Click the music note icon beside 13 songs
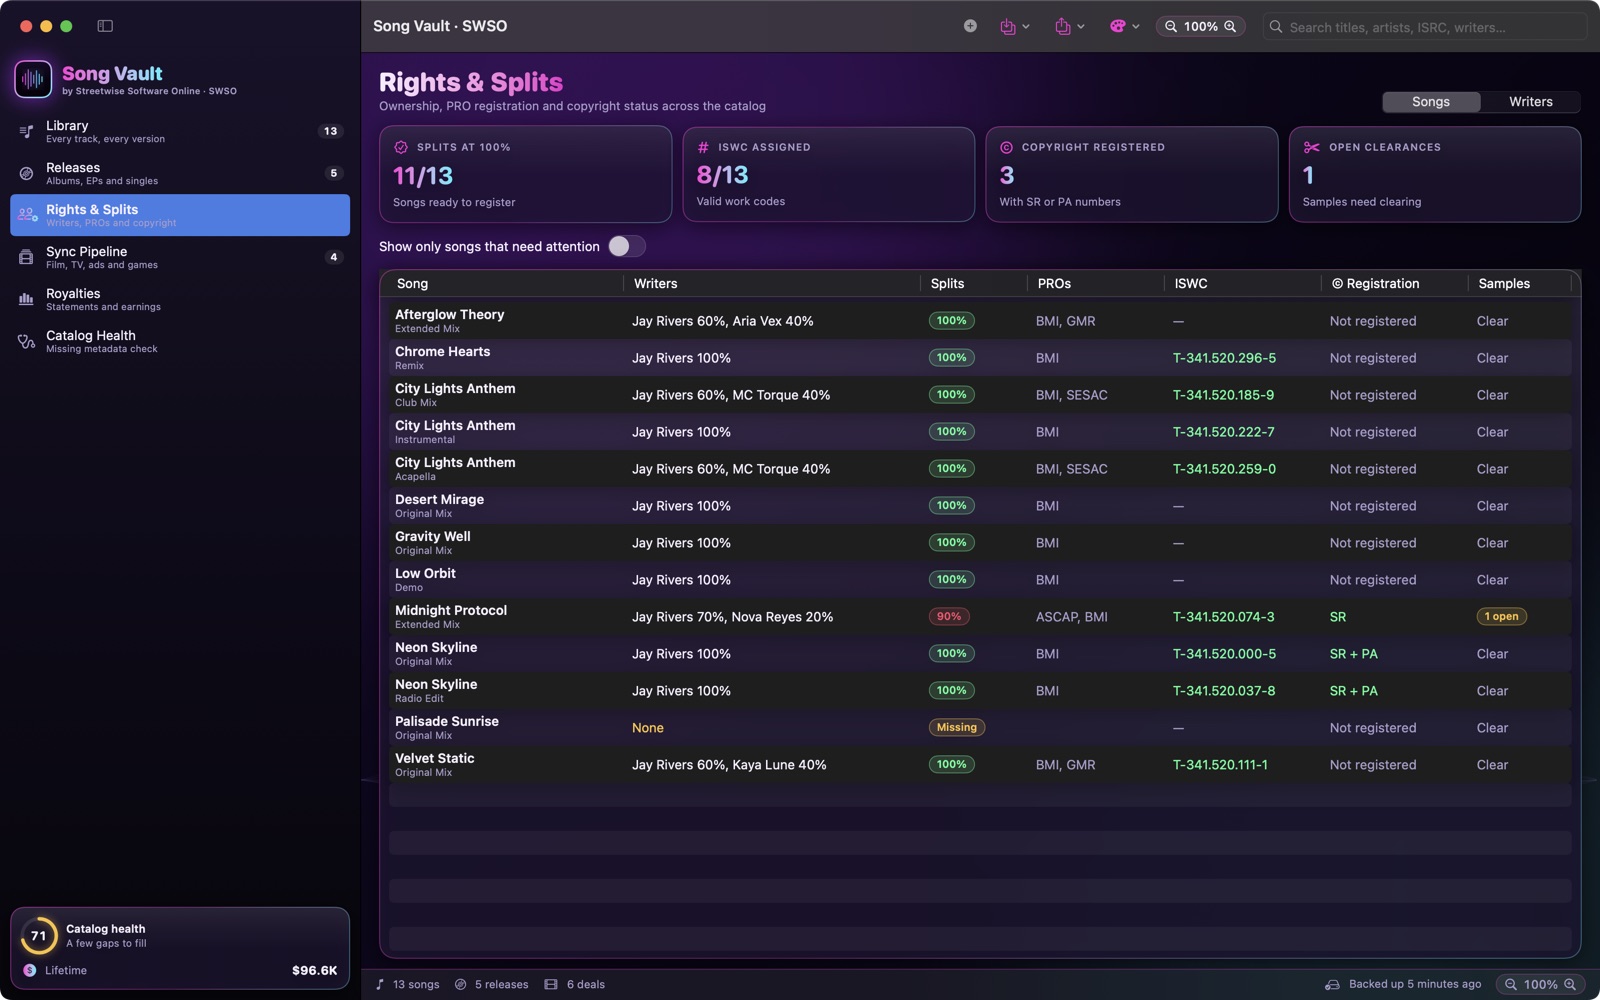1600x1000 pixels. coord(380,985)
